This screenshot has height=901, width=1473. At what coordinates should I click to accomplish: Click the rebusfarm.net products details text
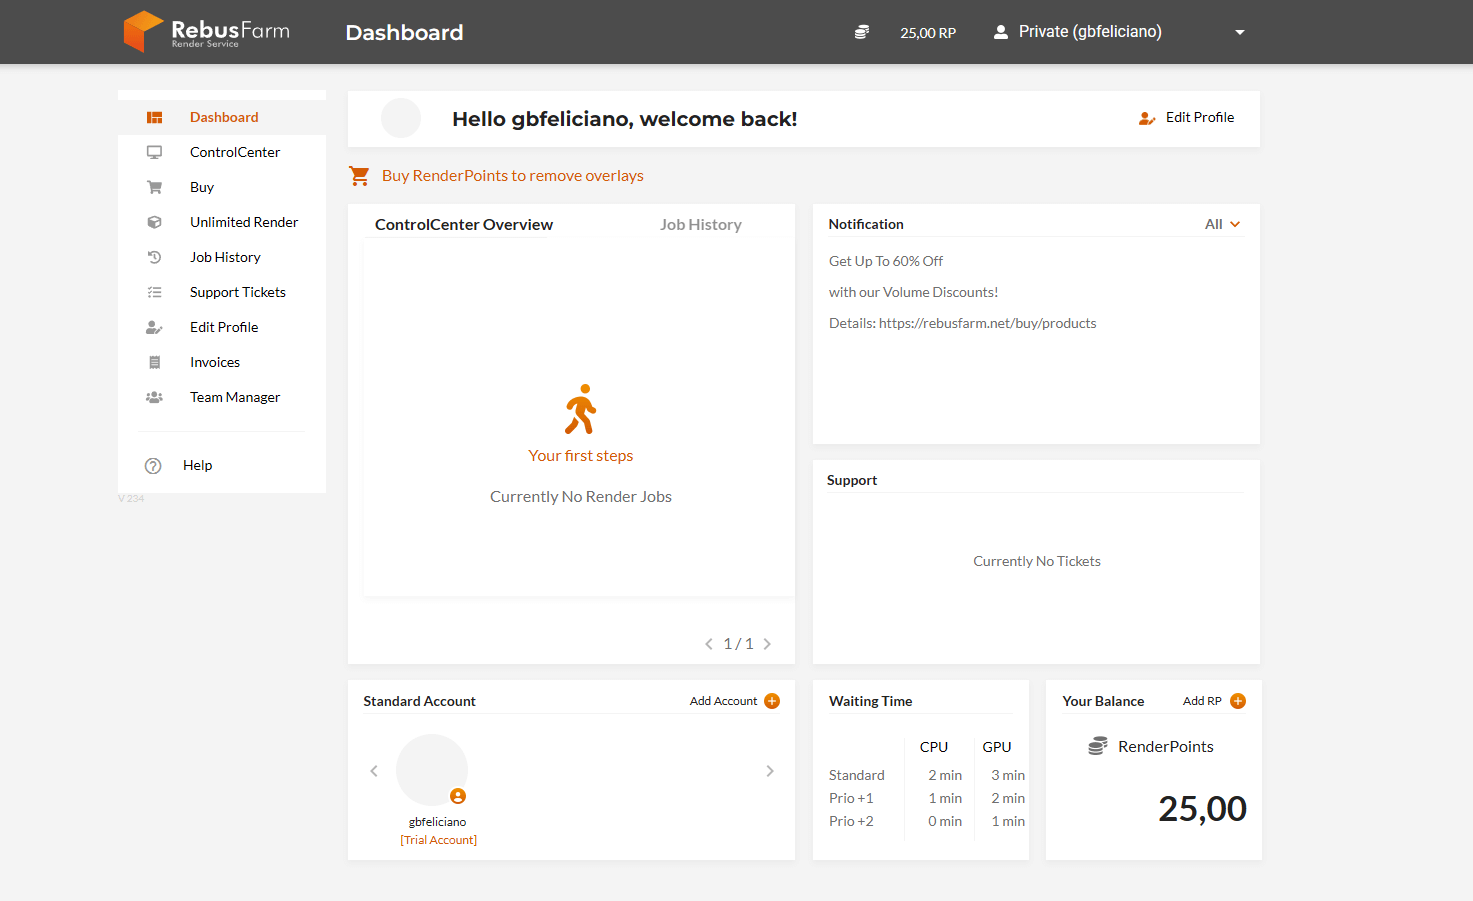(962, 323)
